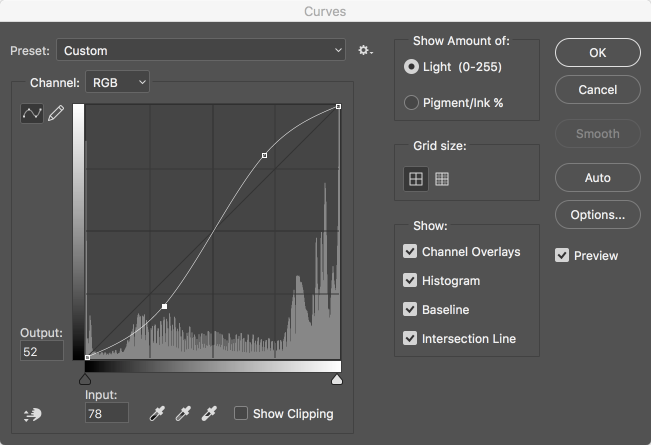
Task: Toggle Intersection Line checkbox
Action: (x=410, y=338)
